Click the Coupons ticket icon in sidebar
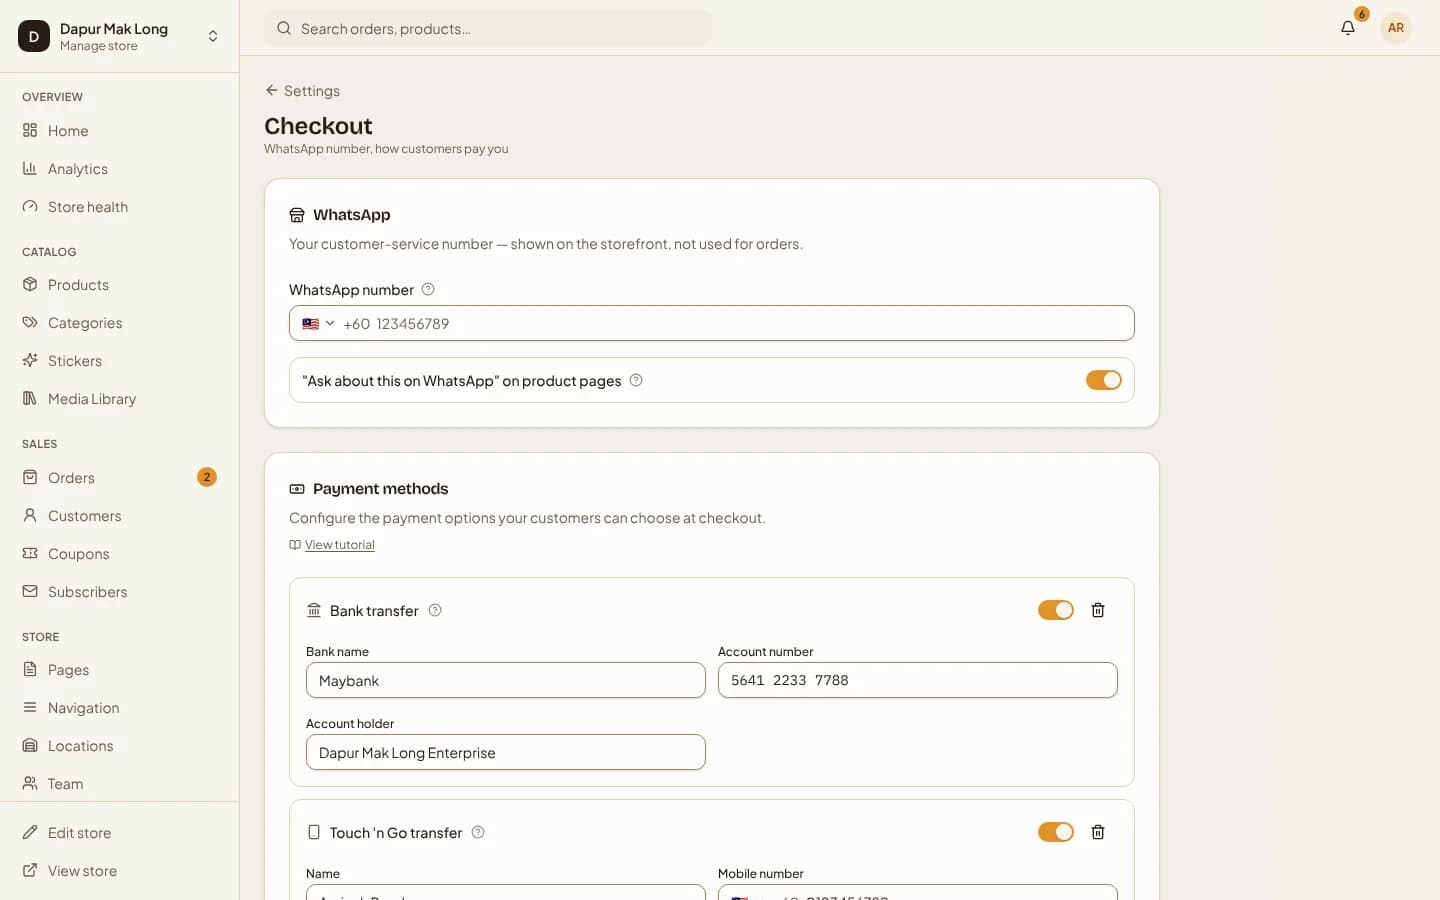Screen dimensions: 1440x900 point(30,553)
